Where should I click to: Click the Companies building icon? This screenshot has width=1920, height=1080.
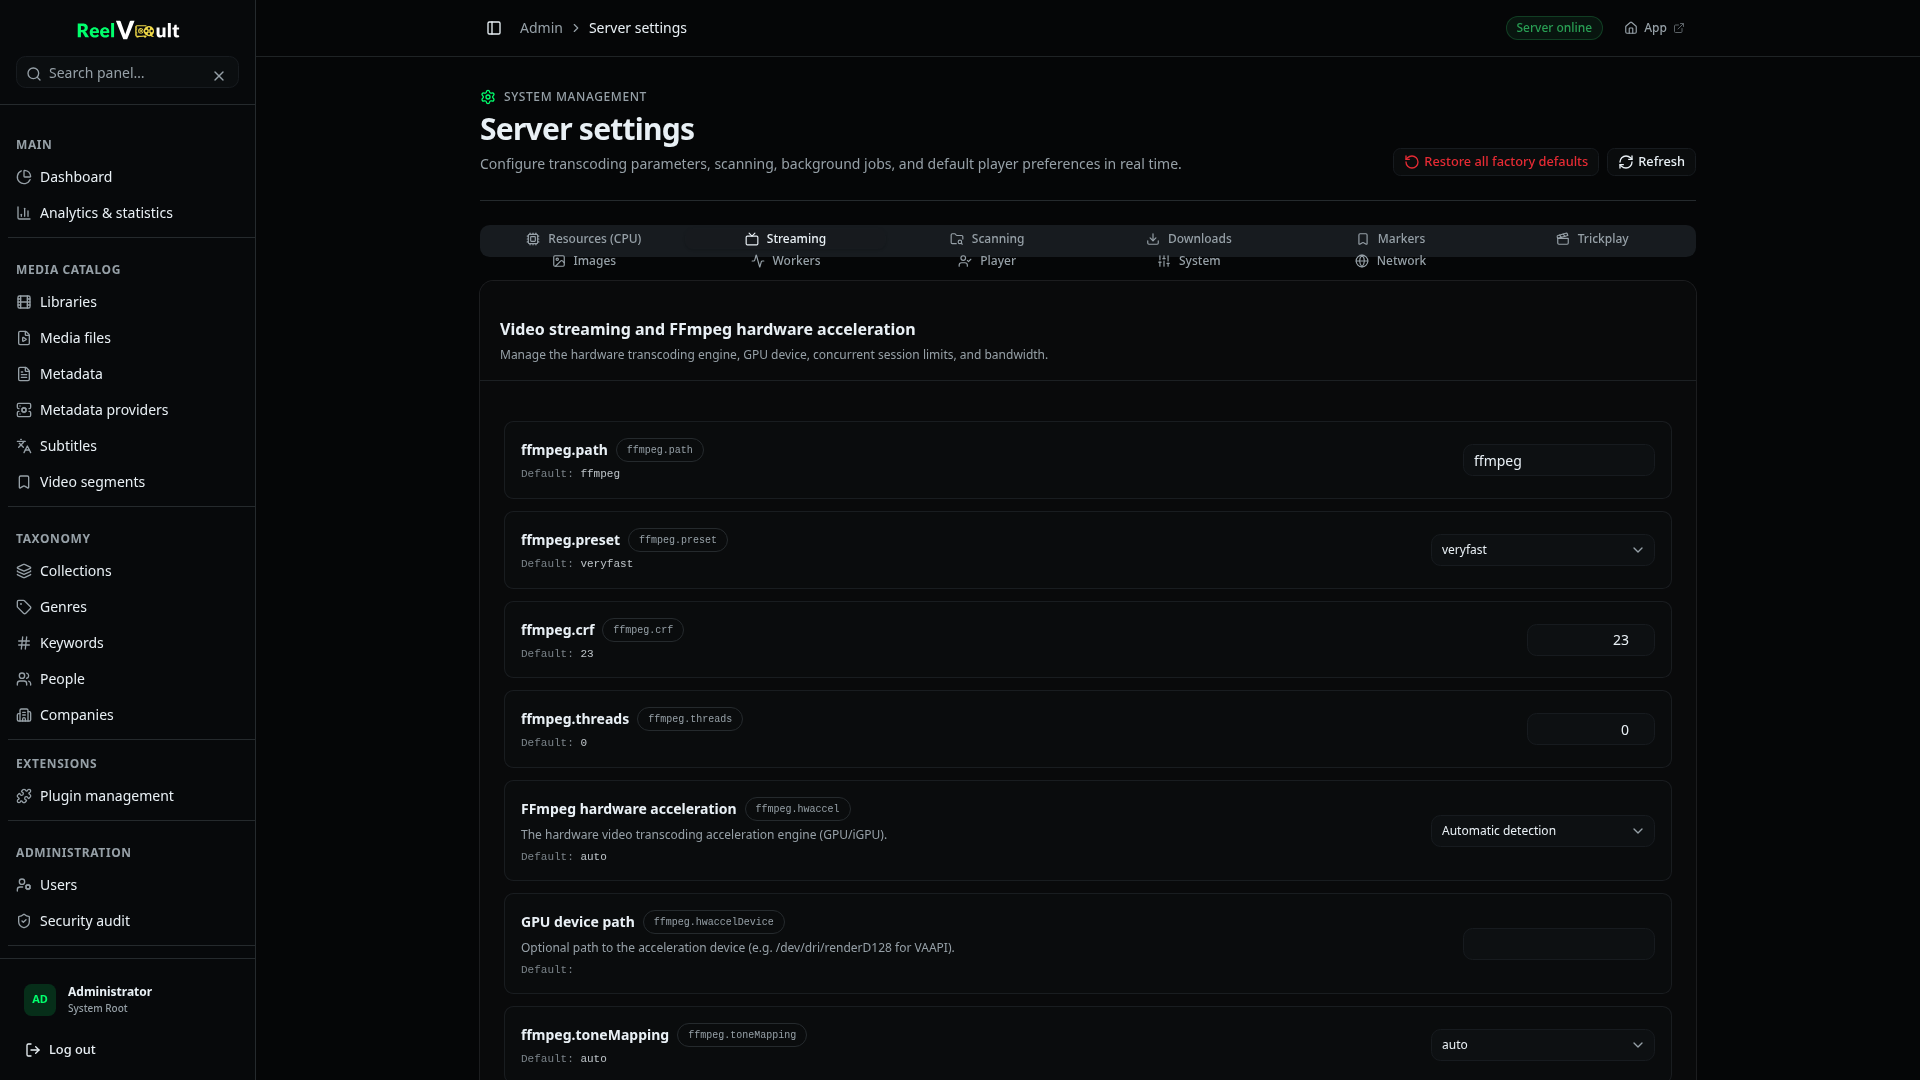24,715
